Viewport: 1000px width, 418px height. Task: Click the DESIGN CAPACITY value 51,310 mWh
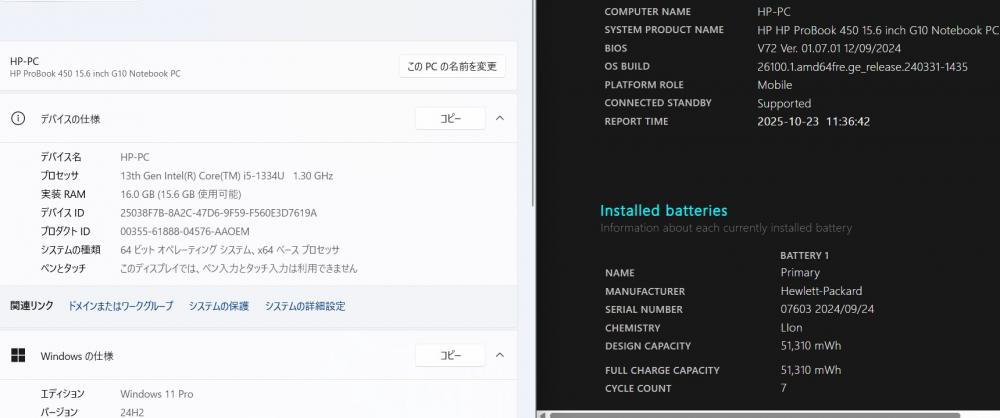point(811,346)
